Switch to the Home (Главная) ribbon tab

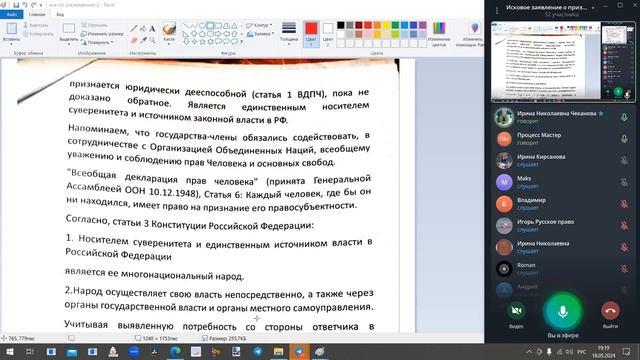tap(37, 14)
